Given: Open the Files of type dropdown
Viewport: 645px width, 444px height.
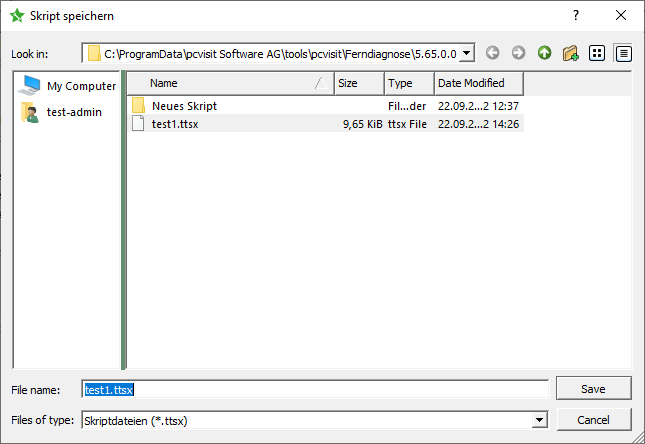Looking at the screenshot, I should pyautogui.click(x=540, y=421).
